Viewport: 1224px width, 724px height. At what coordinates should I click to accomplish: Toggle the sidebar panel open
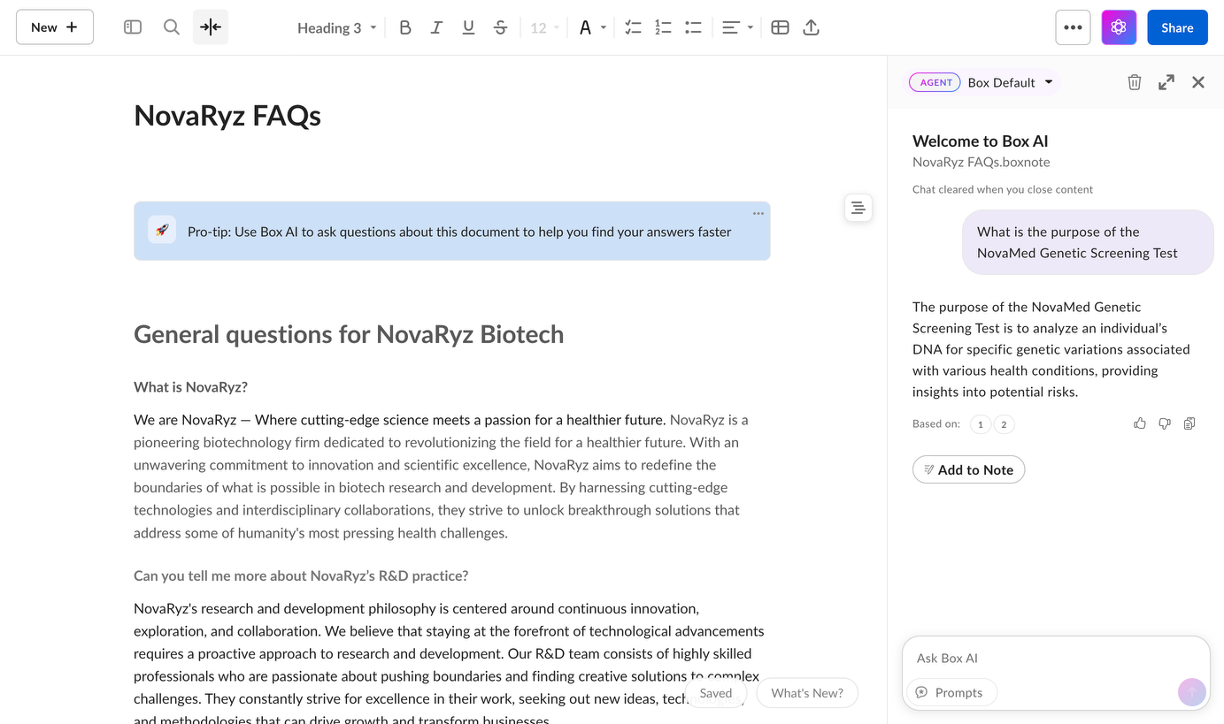coord(132,27)
